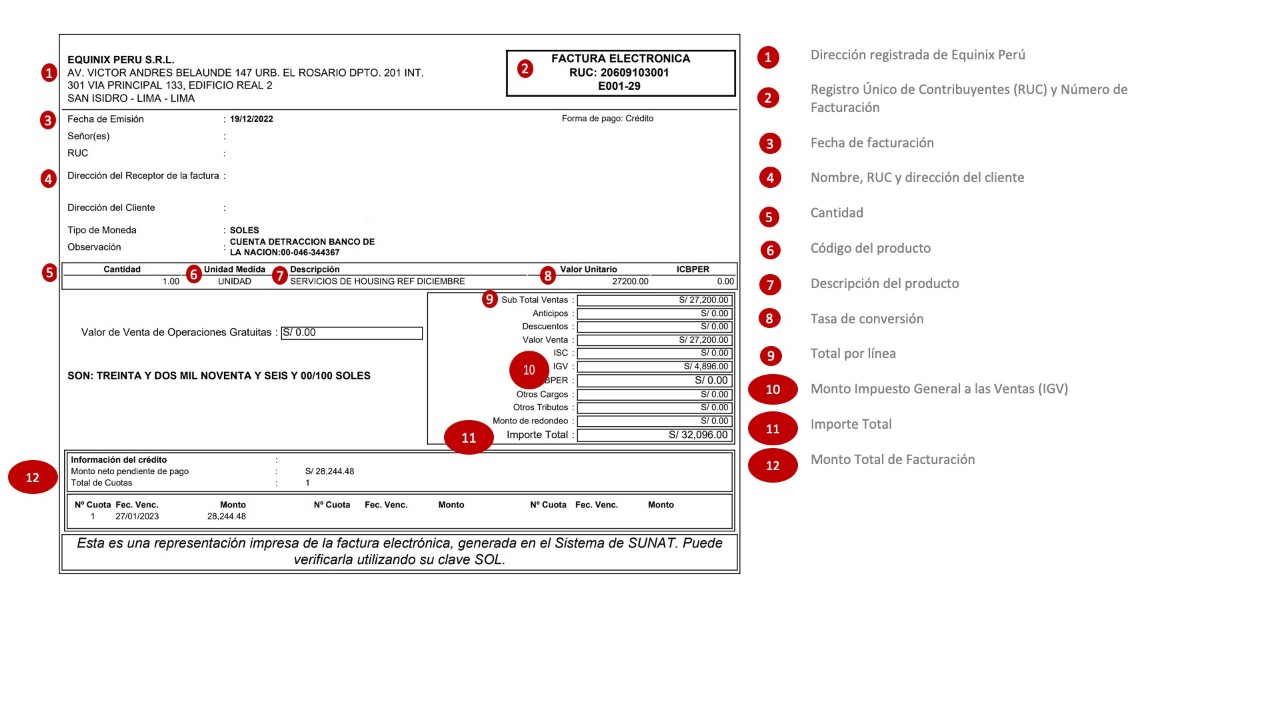
Task: Click the Señor(es) field label
Action: point(88,136)
